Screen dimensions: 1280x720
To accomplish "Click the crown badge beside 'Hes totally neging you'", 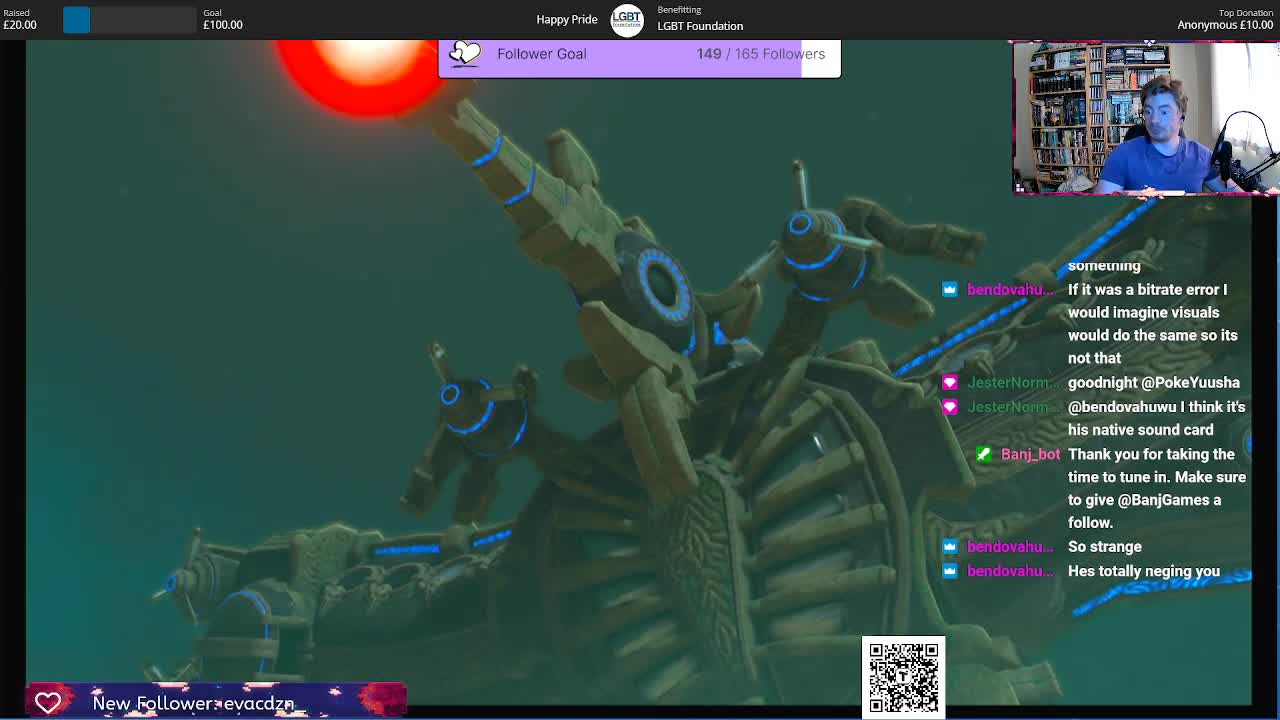I will click(x=949, y=571).
